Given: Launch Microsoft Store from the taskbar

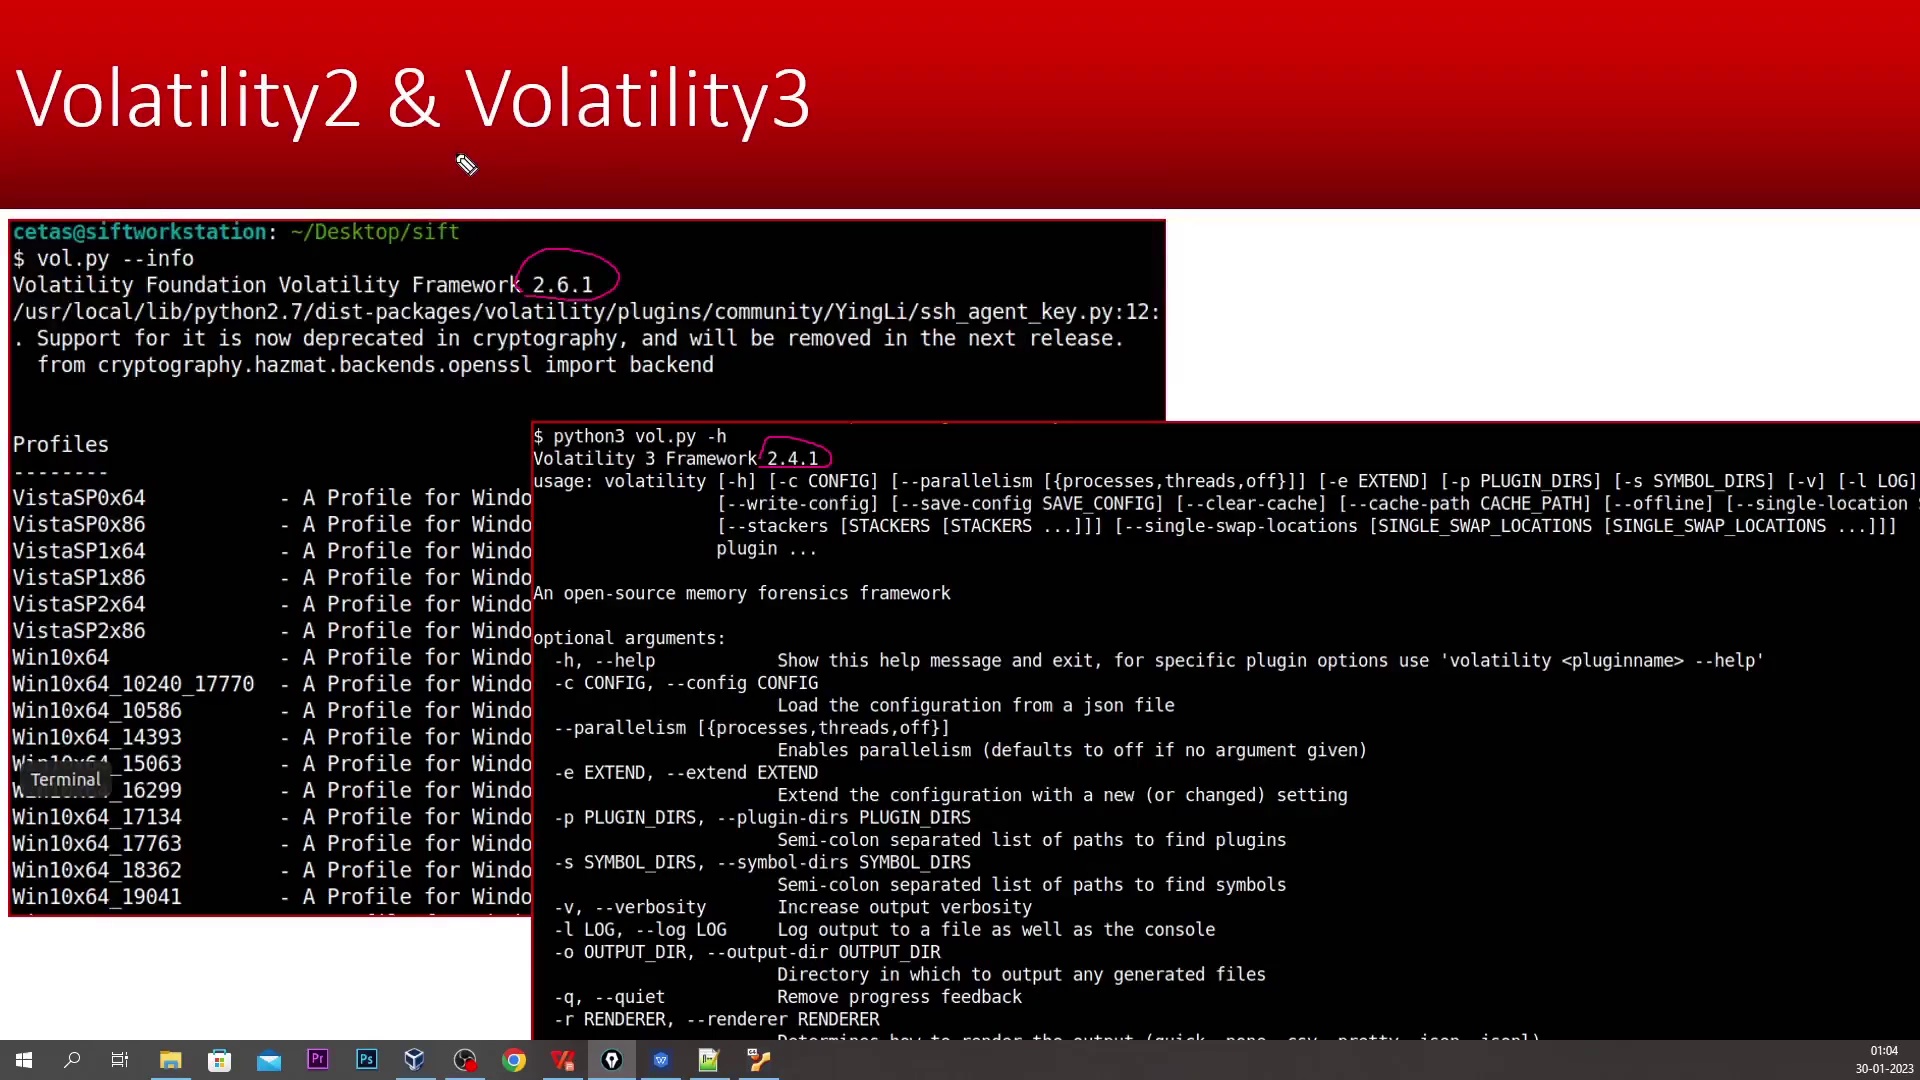Looking at the screenshot, I should (219, 1060).
